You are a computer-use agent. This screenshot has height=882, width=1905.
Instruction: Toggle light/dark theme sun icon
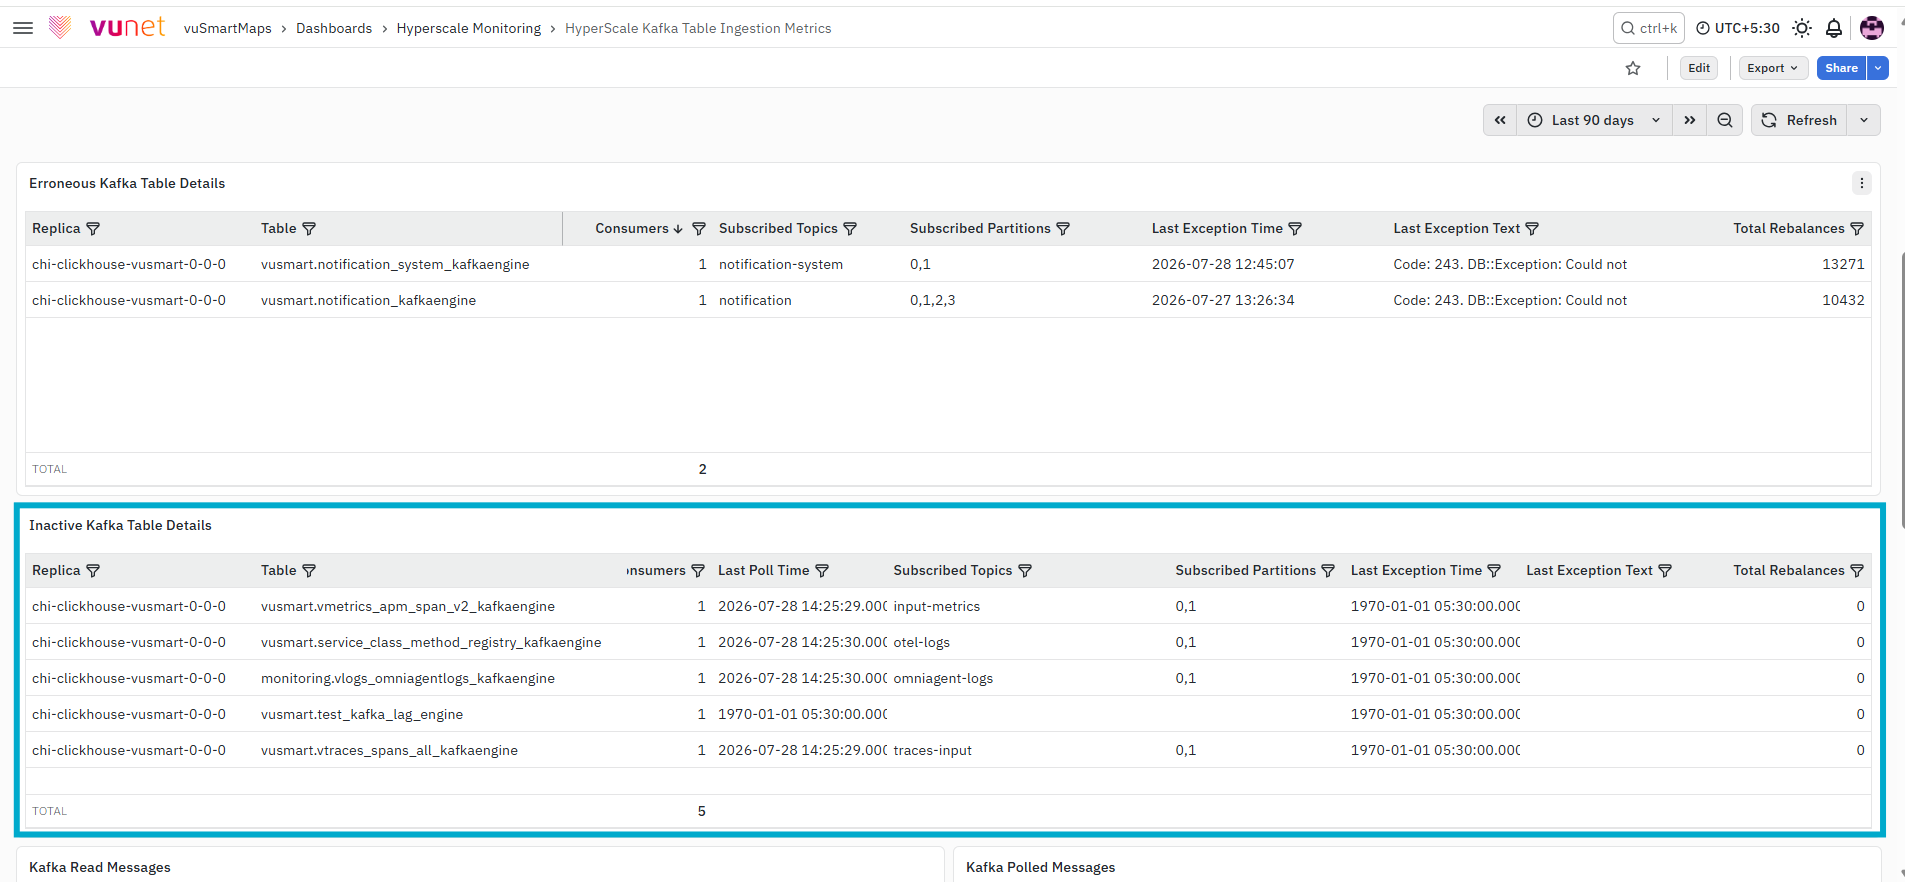coord(1802,28)
